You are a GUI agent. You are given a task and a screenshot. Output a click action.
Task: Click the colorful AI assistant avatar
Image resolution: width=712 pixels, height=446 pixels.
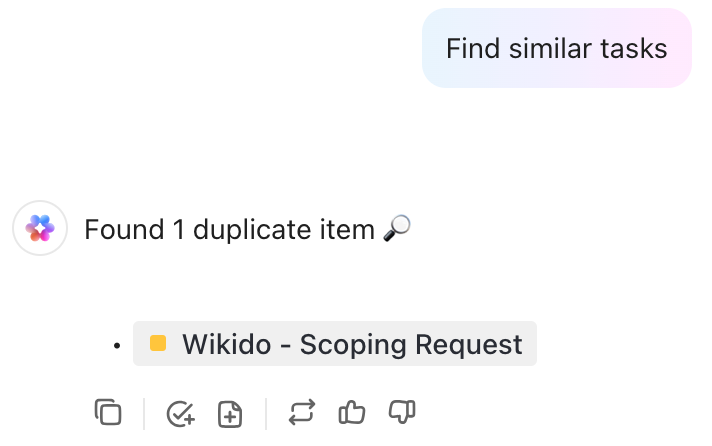point(40,228)
